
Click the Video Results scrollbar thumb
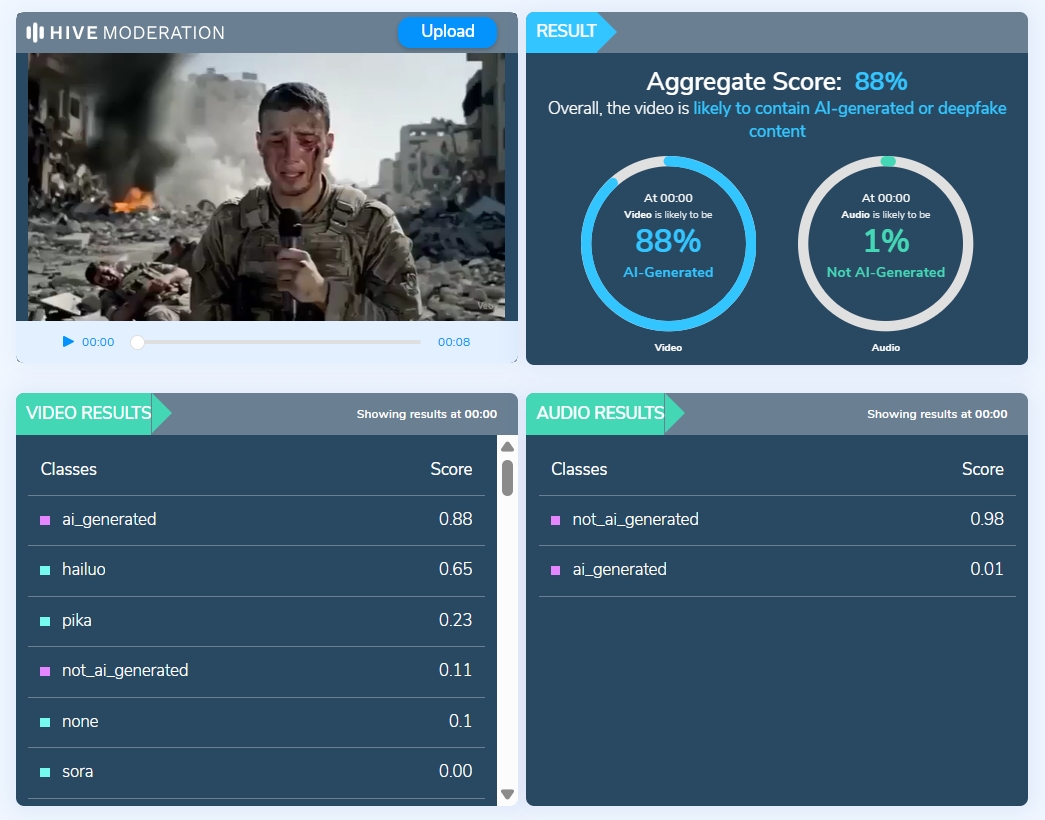[x=507, y=477]
